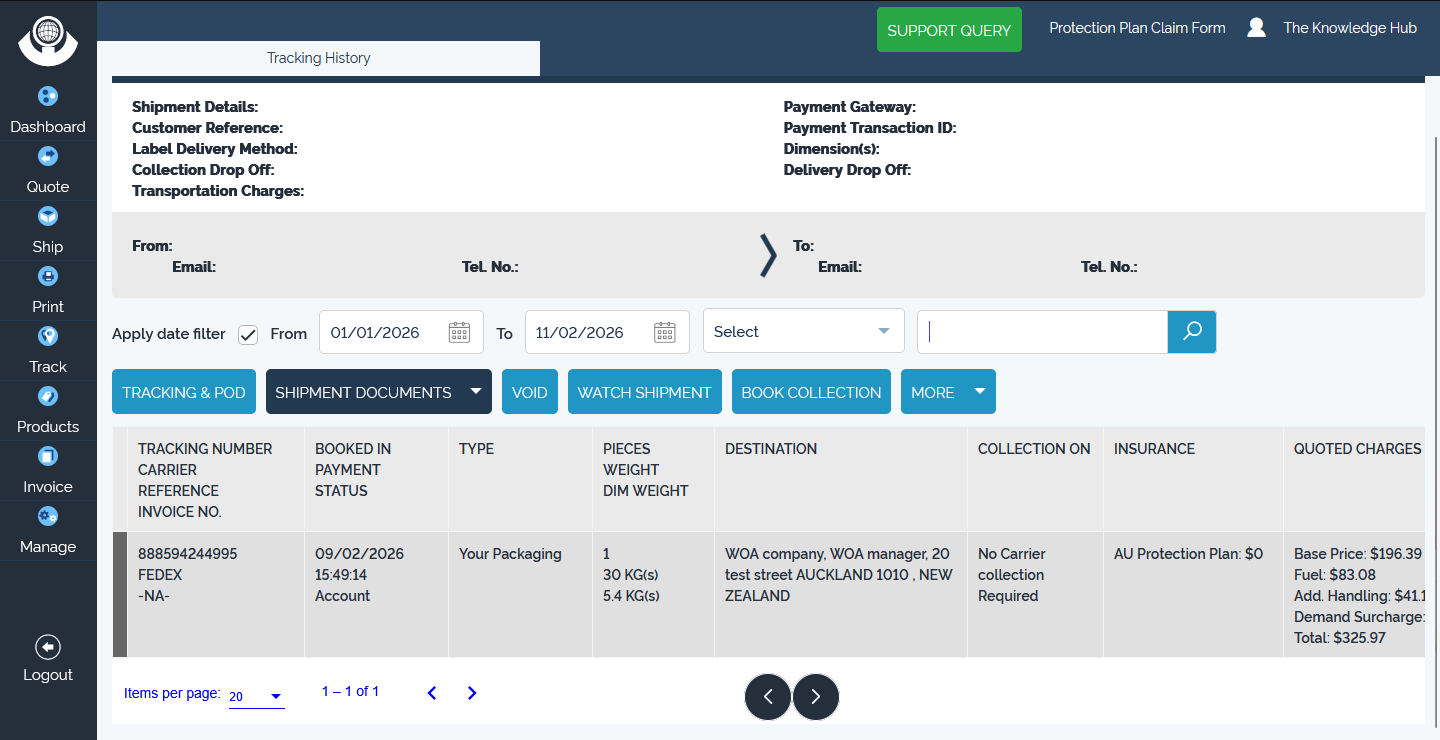Open calendar picker for From date
The width and height of the screenshot is (1440, 740).
(459, 332)
